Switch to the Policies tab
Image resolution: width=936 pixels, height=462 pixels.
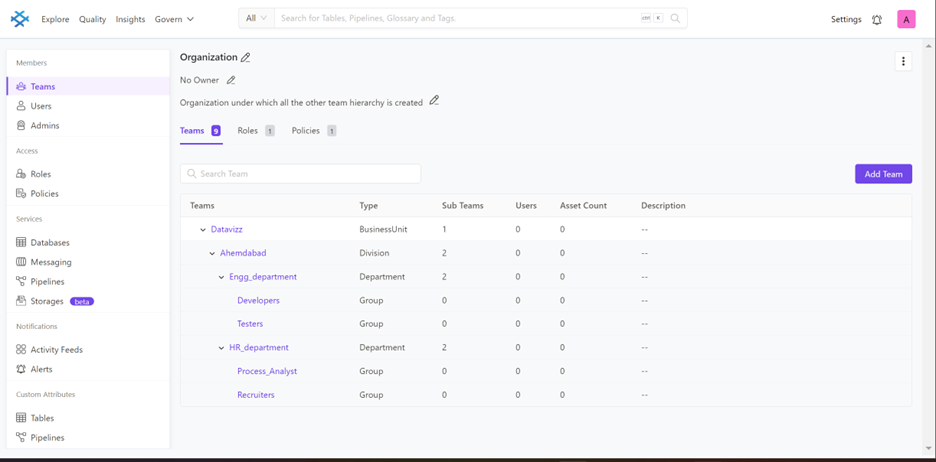(x=305, y=131)
